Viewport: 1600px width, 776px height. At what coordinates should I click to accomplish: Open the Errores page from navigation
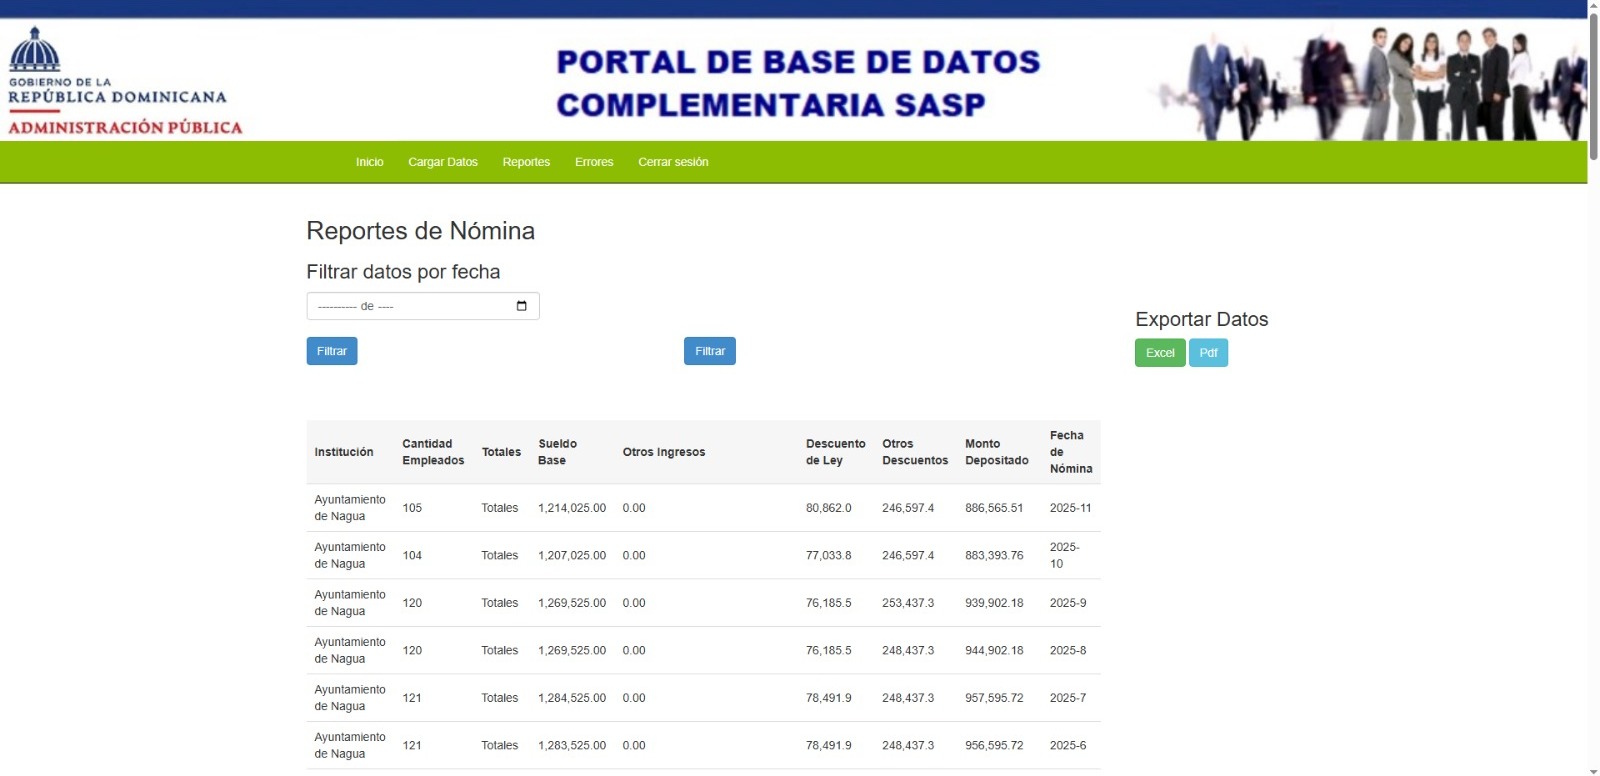tap(594, 162)
